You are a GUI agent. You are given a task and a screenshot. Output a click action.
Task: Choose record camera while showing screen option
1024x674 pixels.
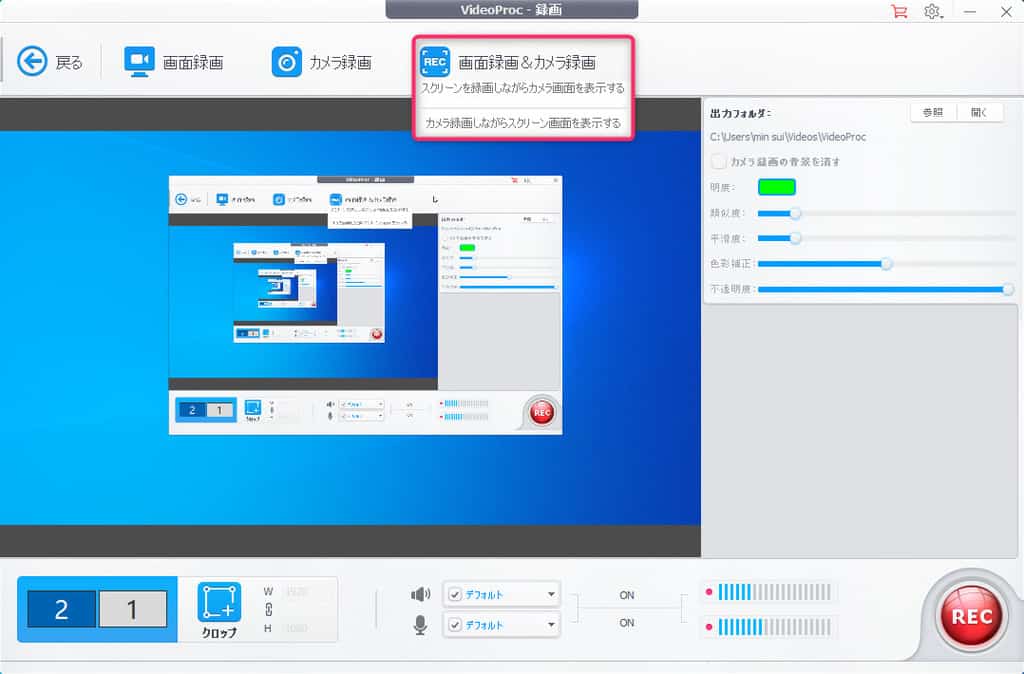[522, 123]
